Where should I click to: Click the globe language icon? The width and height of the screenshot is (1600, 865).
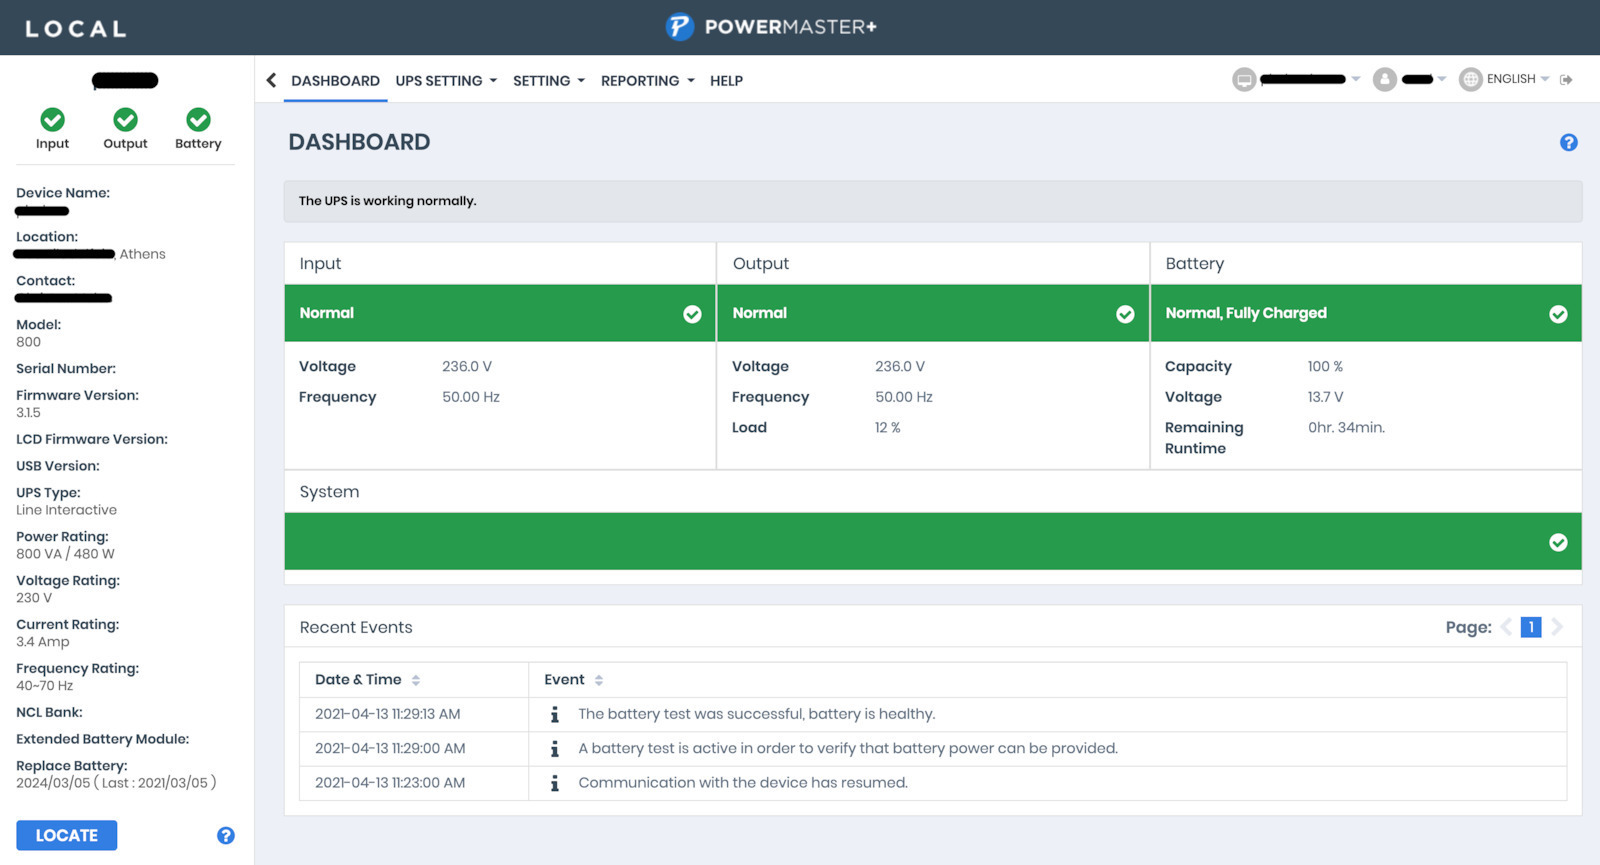1470,79
